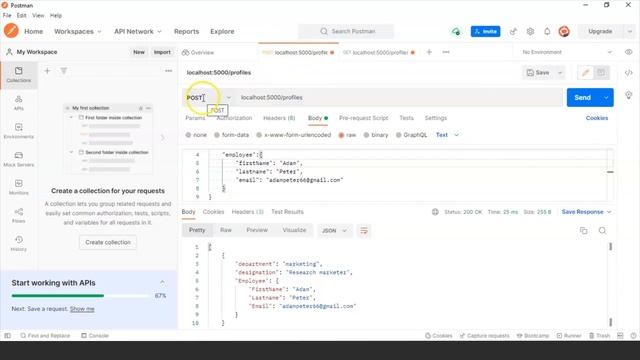Copy the response body icon

(584, 231)
